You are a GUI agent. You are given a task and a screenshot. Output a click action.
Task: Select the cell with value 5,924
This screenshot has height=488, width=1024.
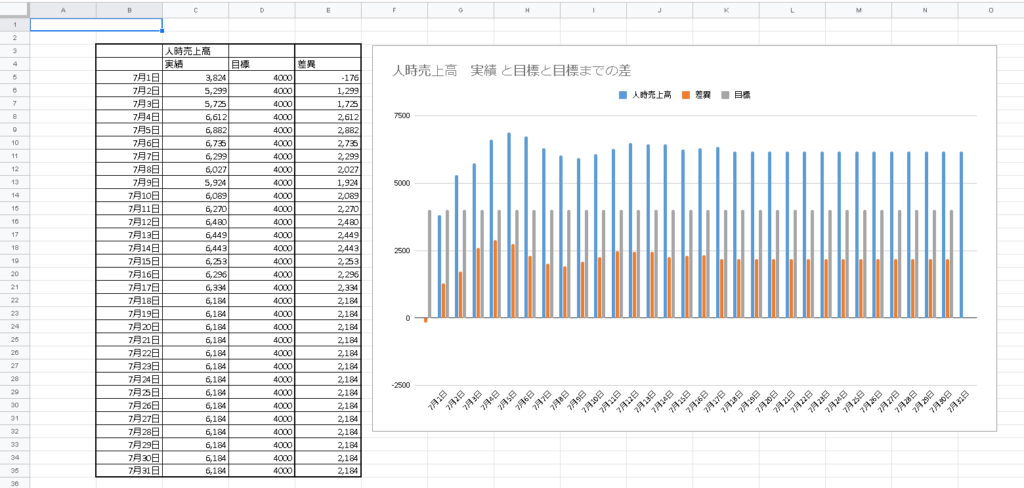tap(196, 182)
